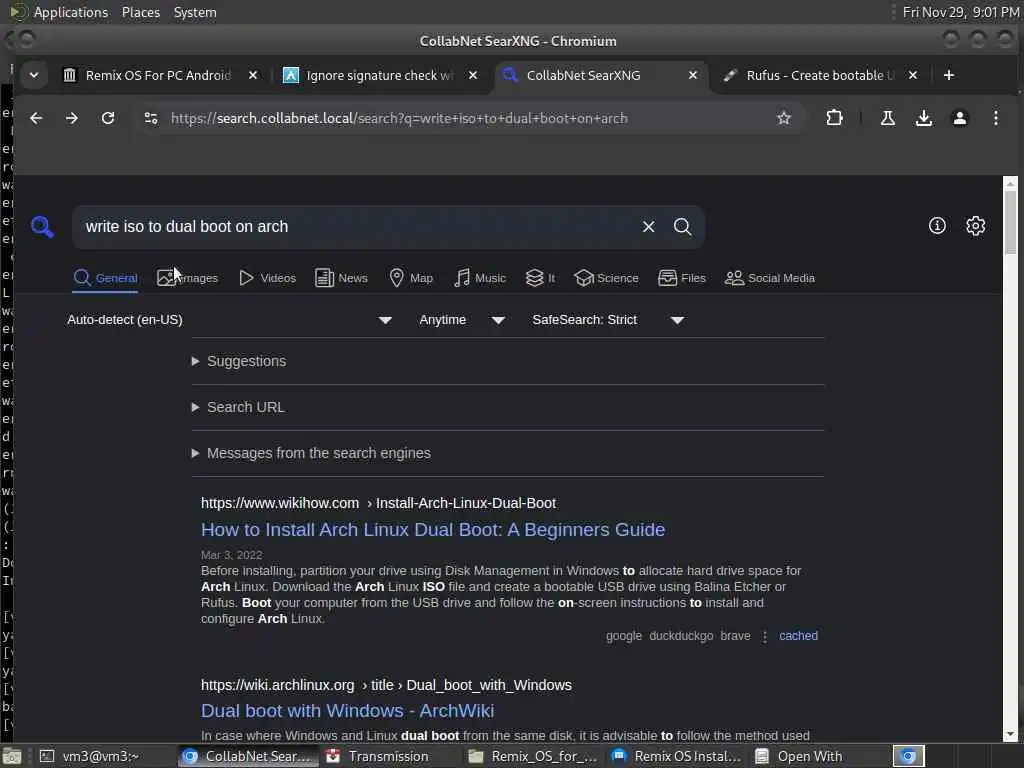The height and width of the screenshot is (768, 1024).
Task: Open the SafeSearch: Strict dropdown
Action: click(608, 320)
